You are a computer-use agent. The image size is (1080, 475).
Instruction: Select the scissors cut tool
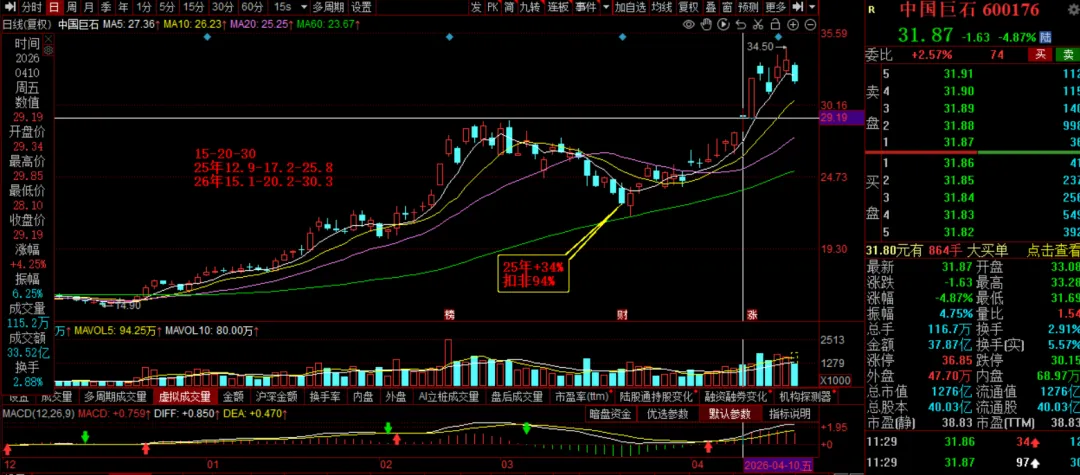pos(758,25)
